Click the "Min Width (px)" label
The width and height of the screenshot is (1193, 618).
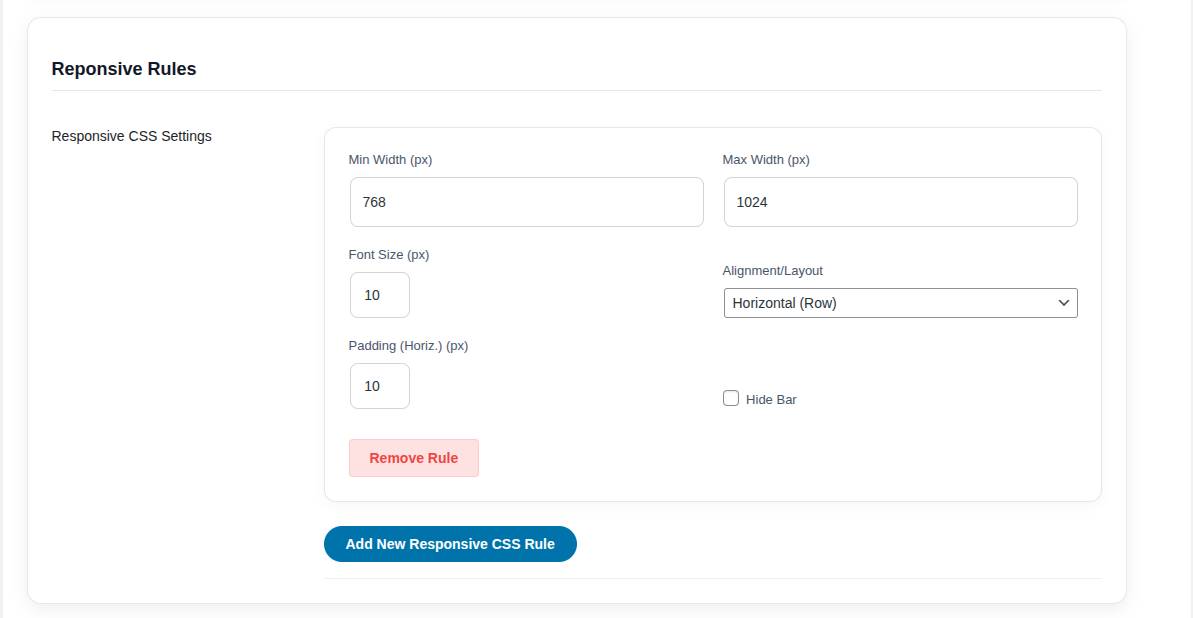pyautogui.click(x=390, y=159)
